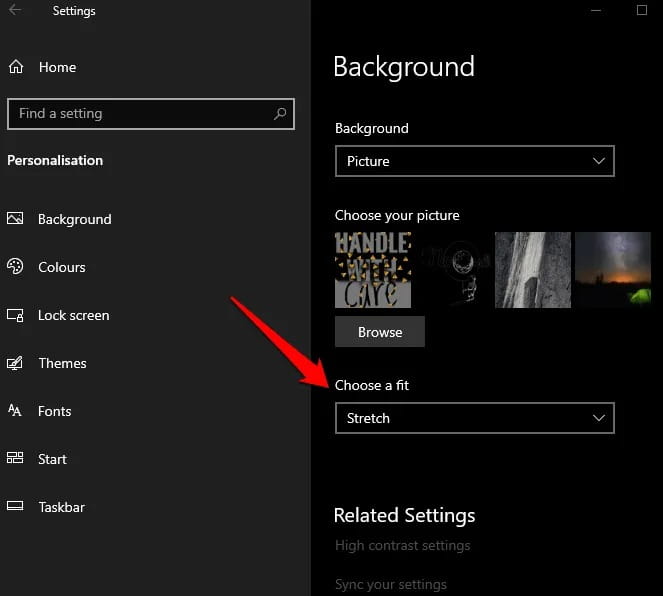Select the Handle With Care picture
The image size is (663, 596).
[x=373, y=270]
